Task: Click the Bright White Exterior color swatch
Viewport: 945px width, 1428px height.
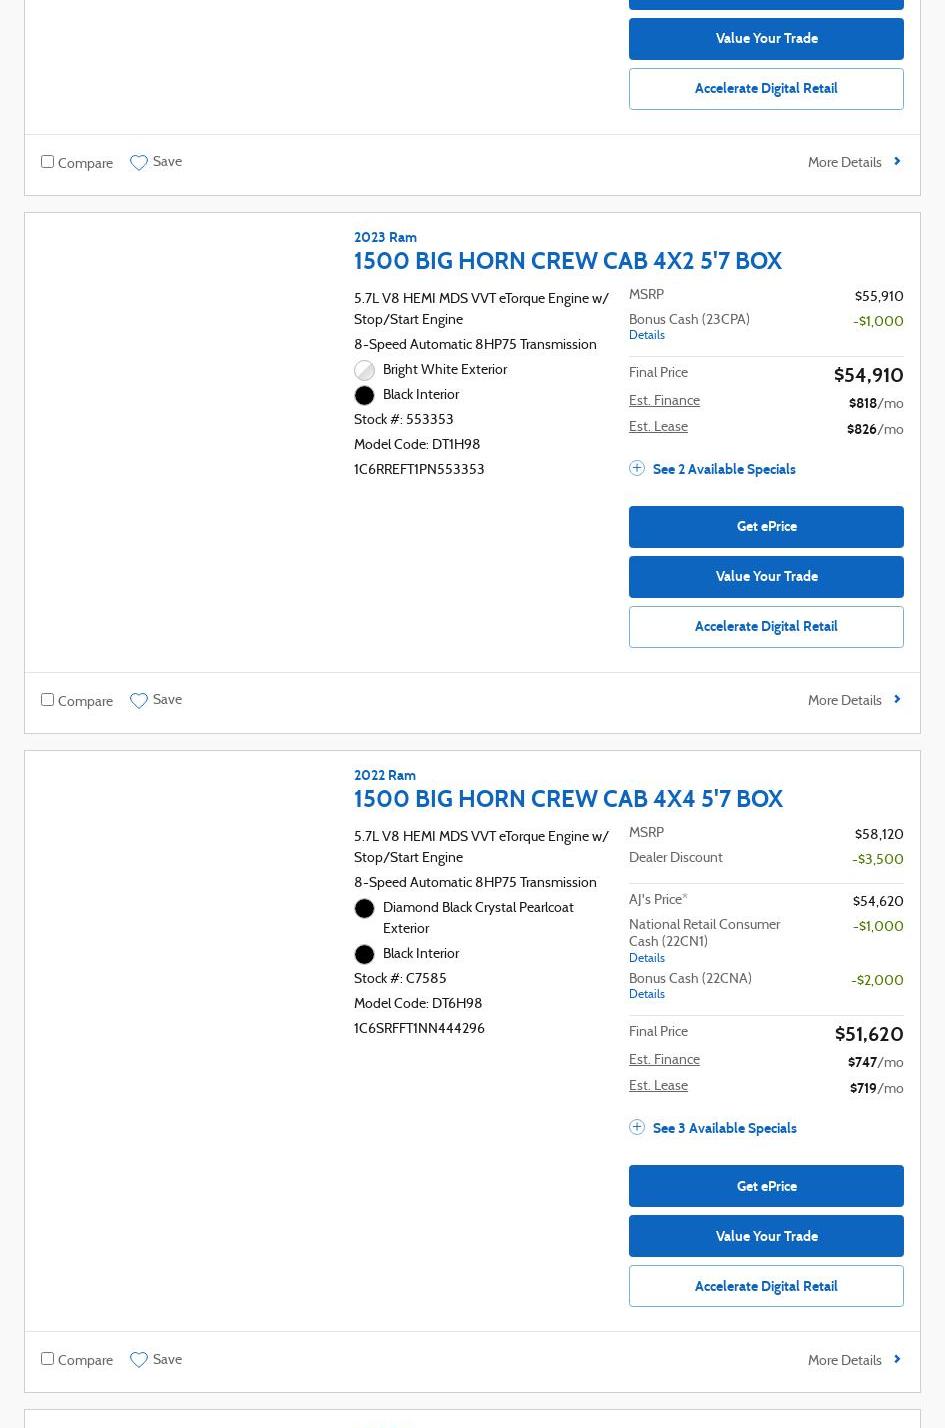Action: point(365,370)
